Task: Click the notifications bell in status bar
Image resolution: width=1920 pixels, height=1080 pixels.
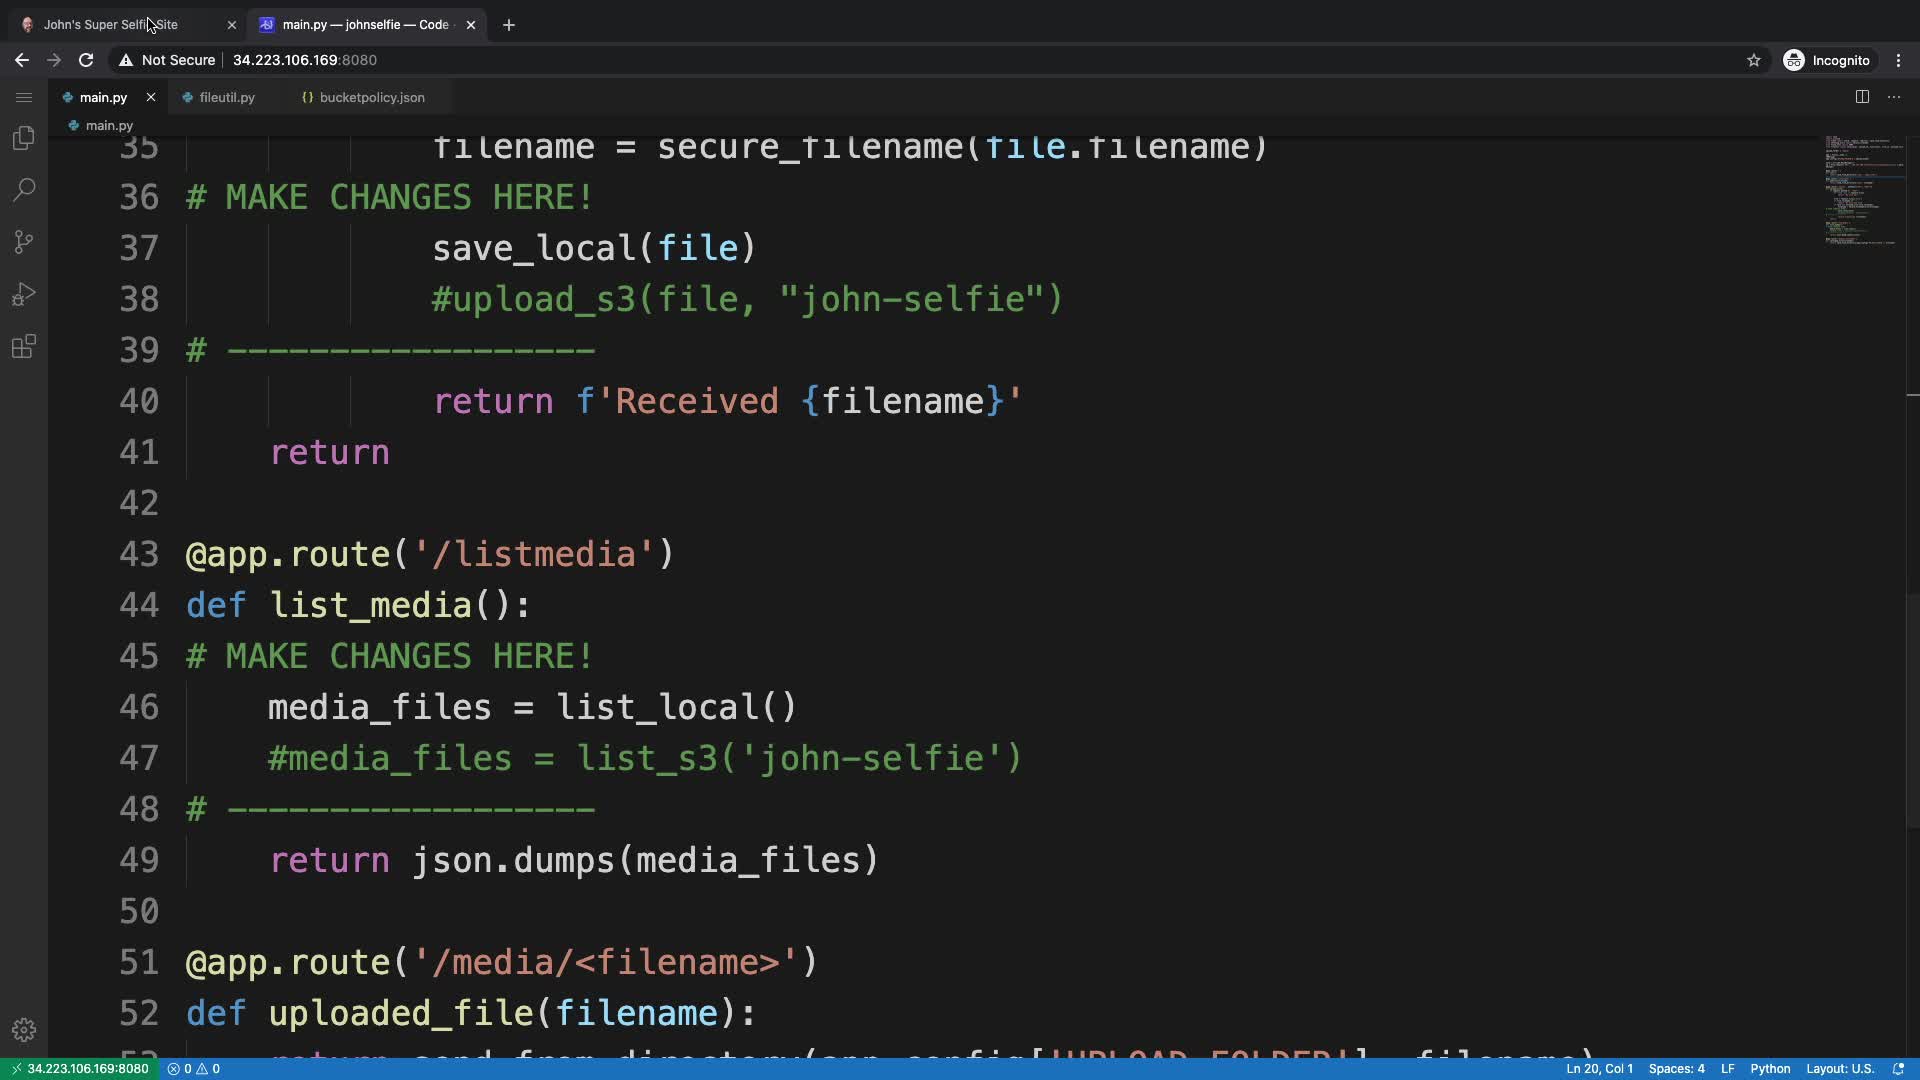Action: (x=1898, y=1069)
